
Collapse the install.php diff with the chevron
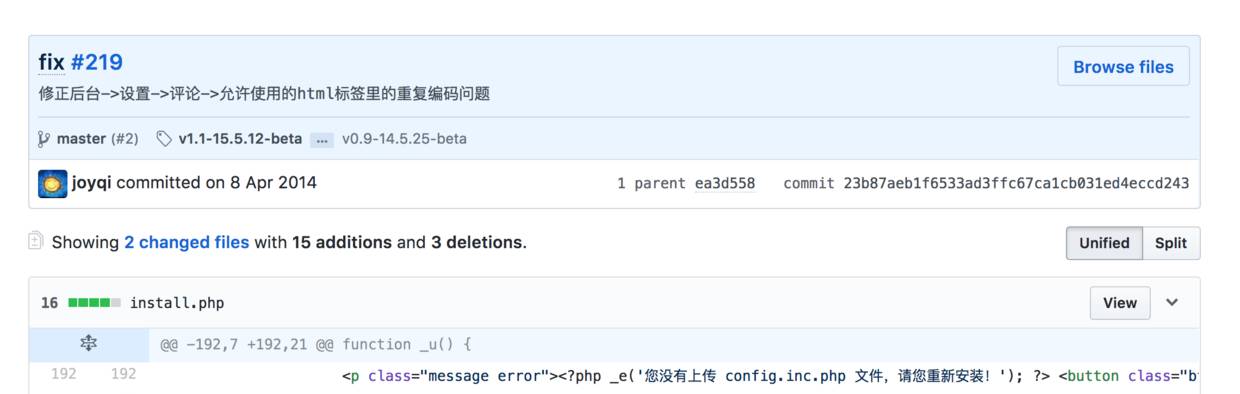[1172, 303]
